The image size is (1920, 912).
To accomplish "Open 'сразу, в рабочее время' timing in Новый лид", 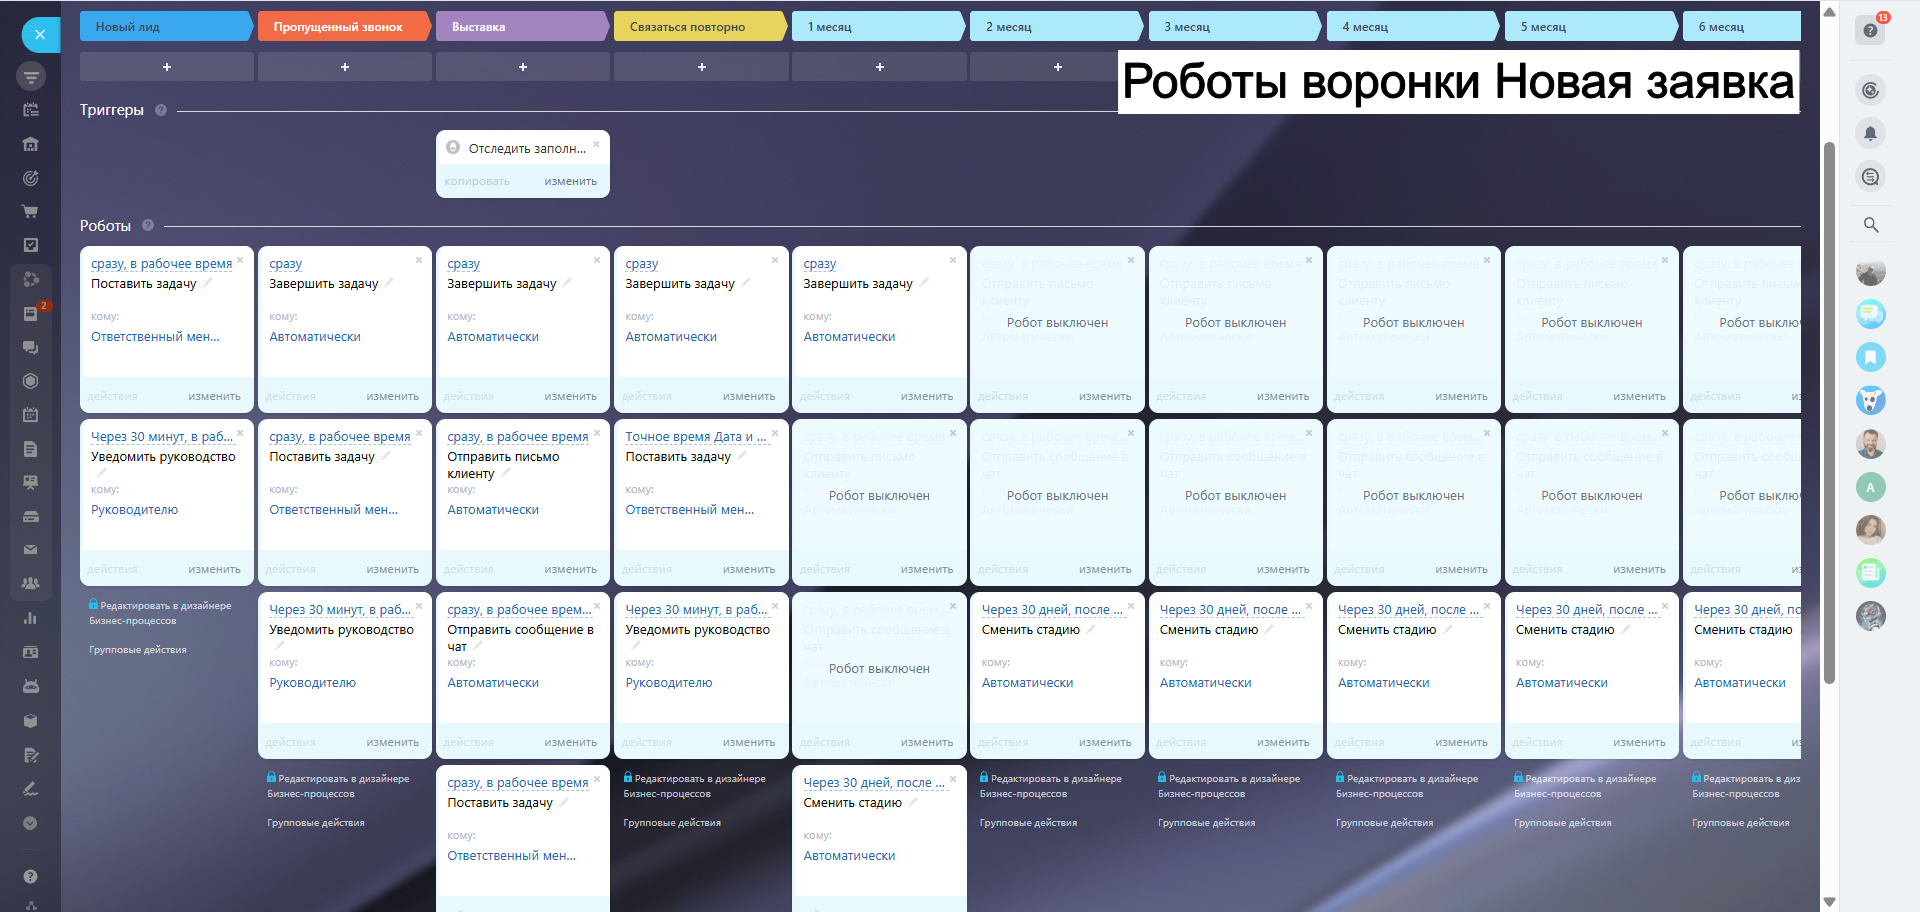I will [161, 264].
